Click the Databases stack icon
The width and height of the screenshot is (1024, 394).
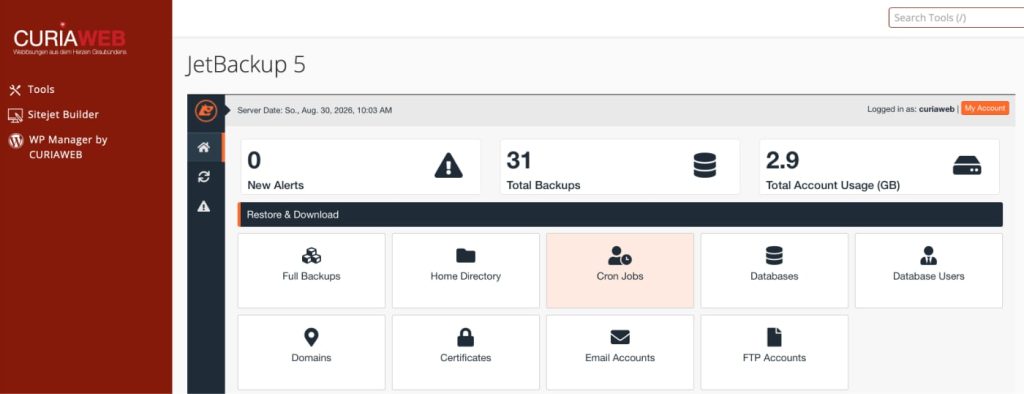click(774, 255)
